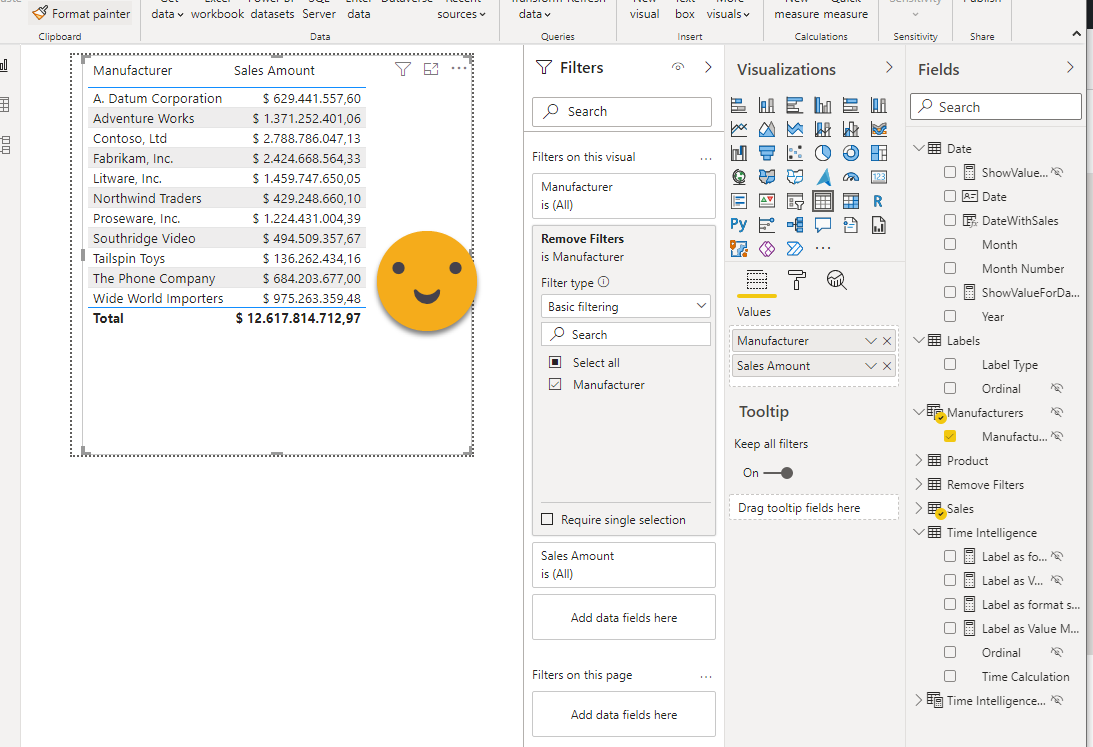Choose the donut chart visual
1093x747 pixels.
pos(851,153)
